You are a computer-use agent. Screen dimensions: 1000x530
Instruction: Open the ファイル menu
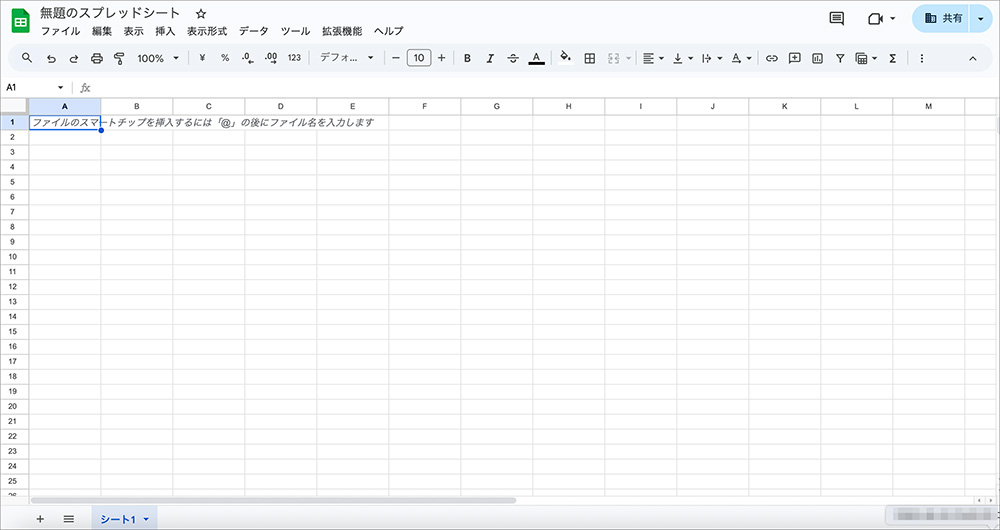(x=61, y=31)
